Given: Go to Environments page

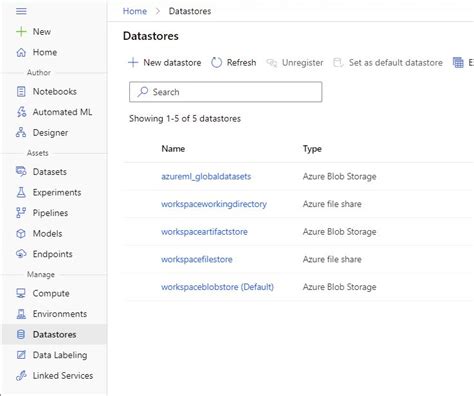Looking at the screenshot, I should 60,314.
